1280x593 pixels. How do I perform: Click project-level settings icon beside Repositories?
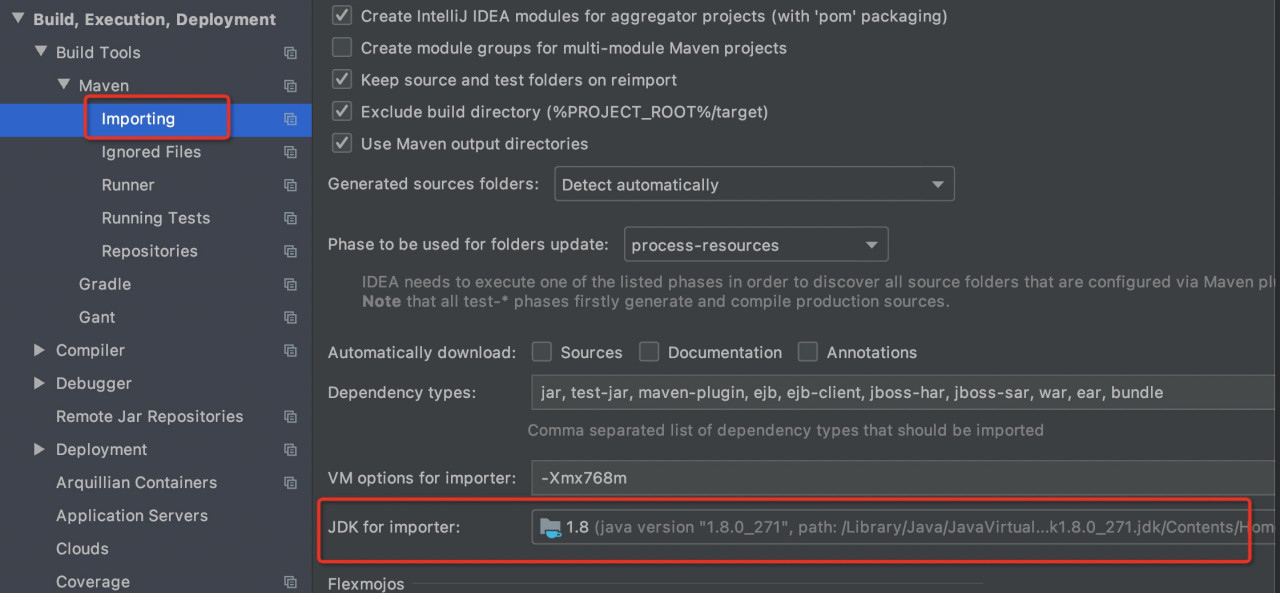click(x=290, y=251)
